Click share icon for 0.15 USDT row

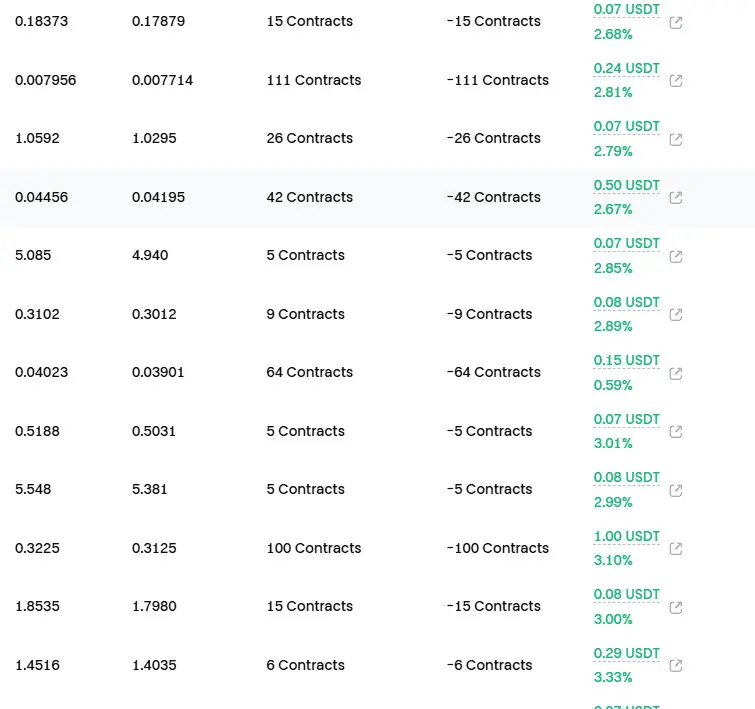[x=676, y=373]
